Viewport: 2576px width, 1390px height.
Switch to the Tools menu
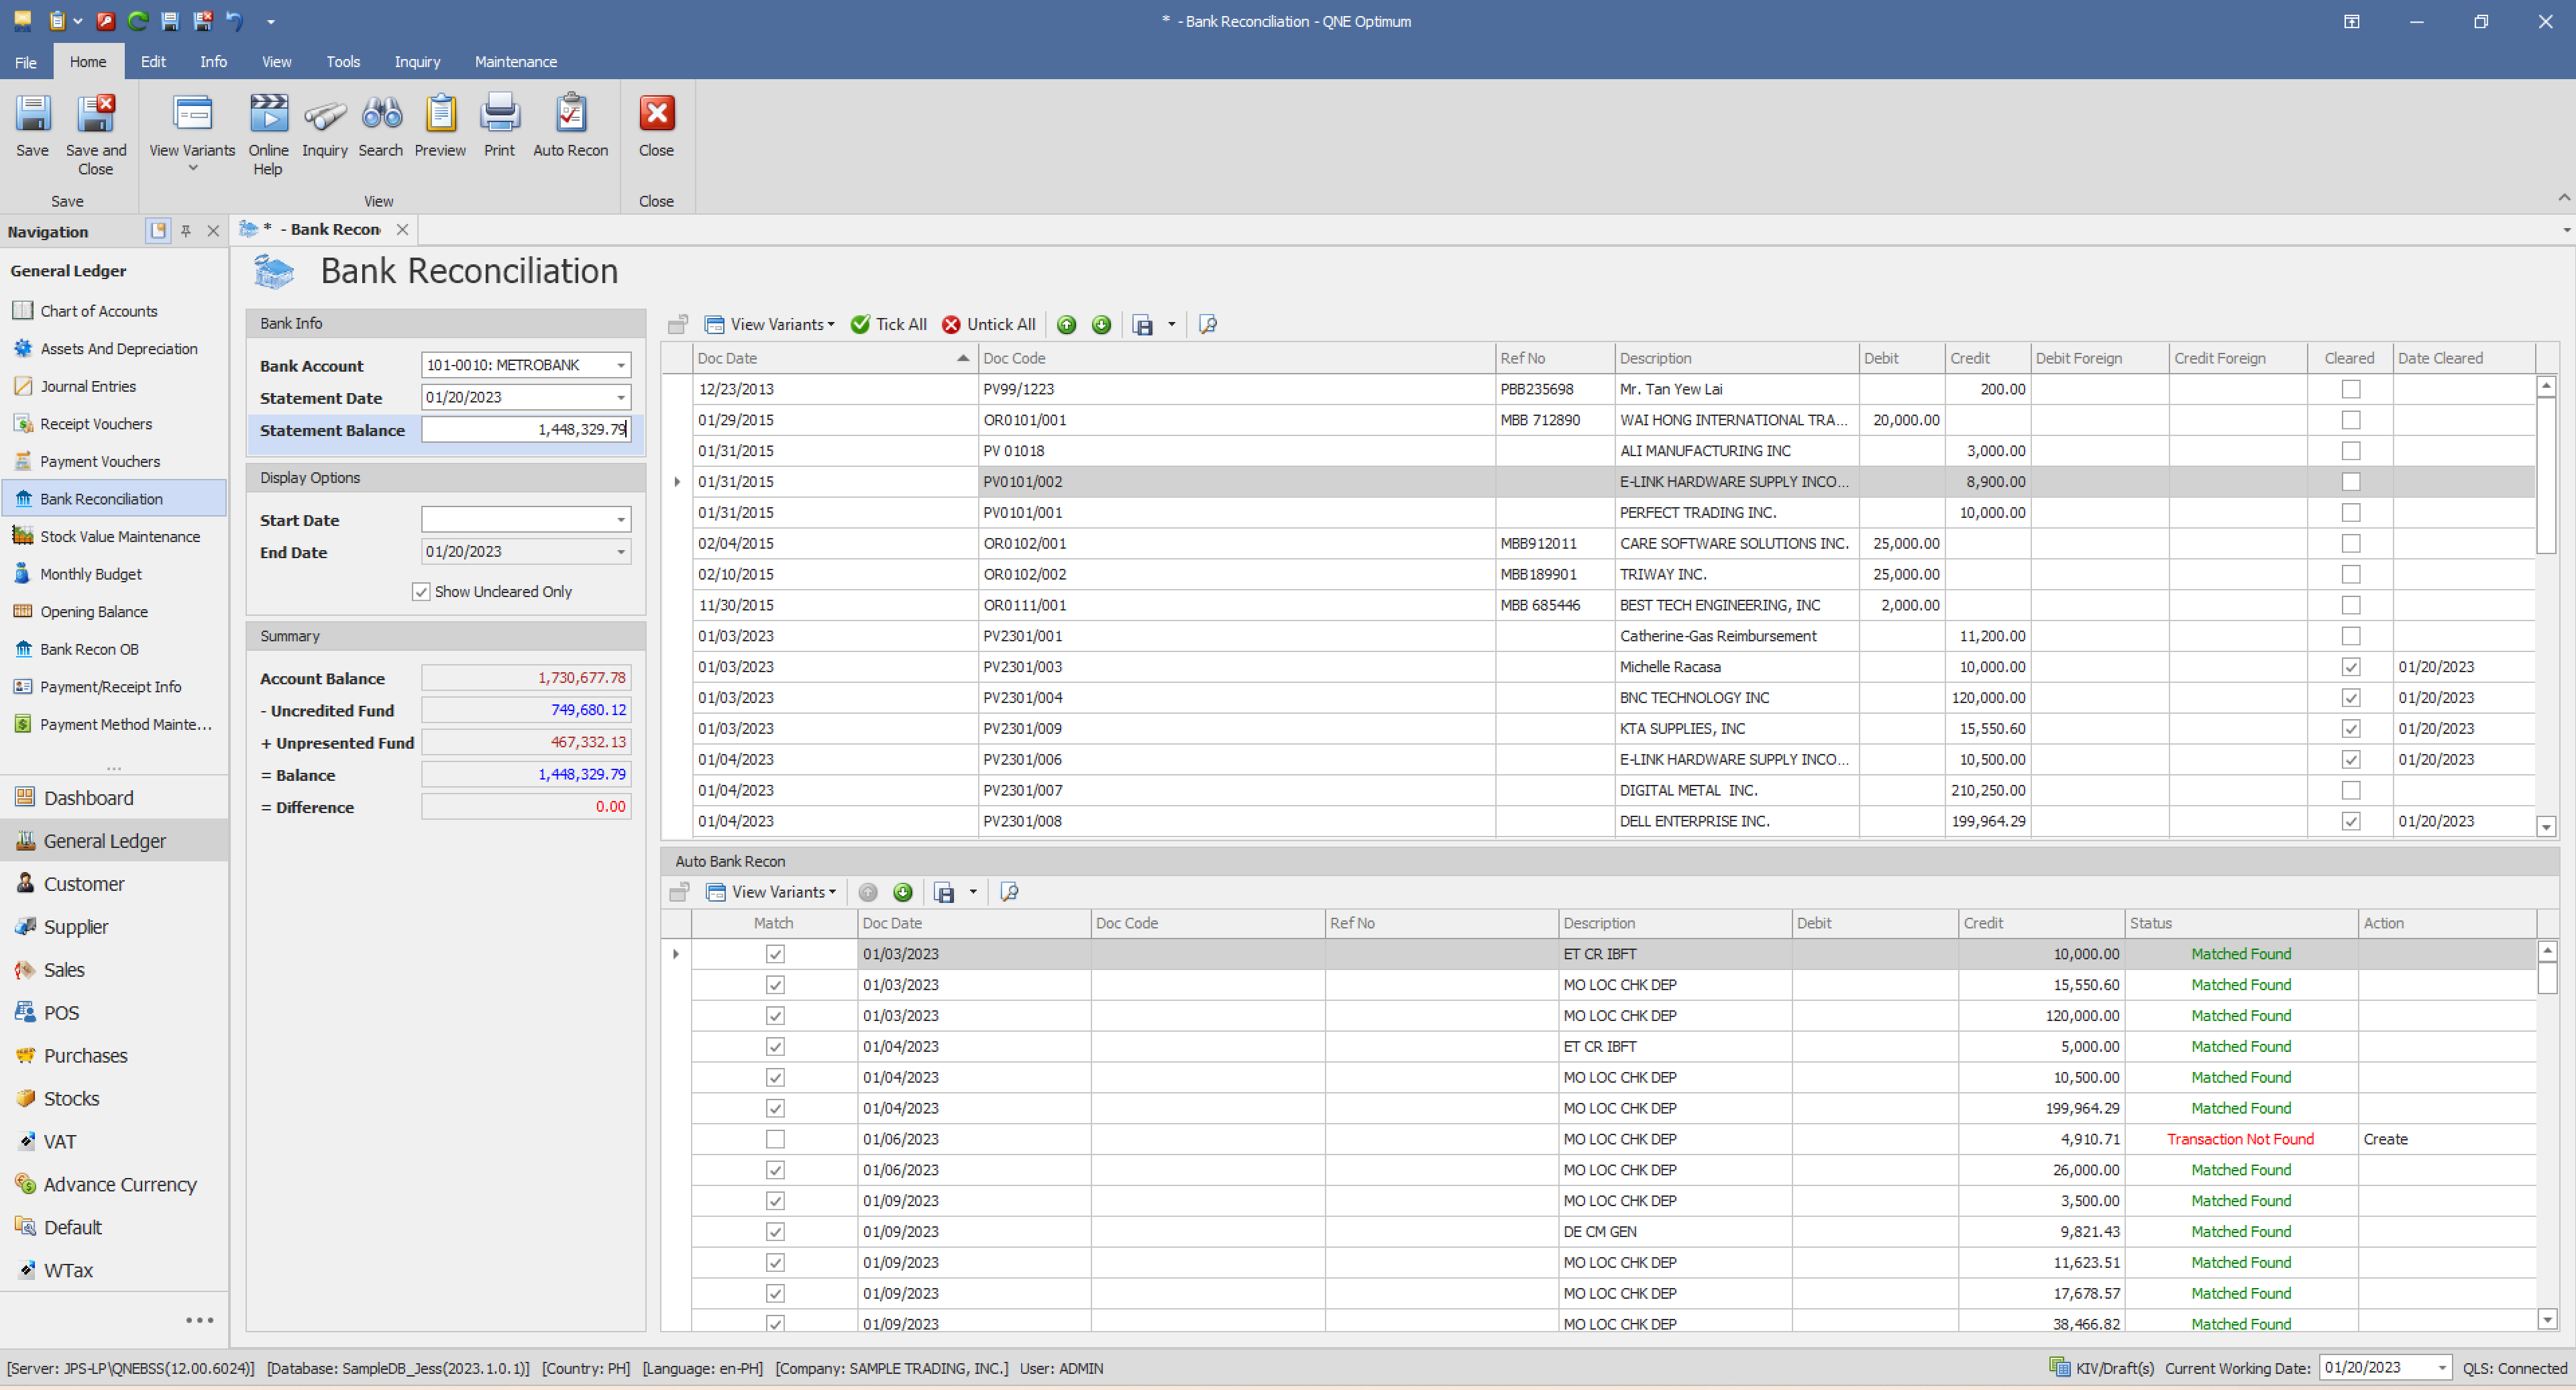pos(342,61)
